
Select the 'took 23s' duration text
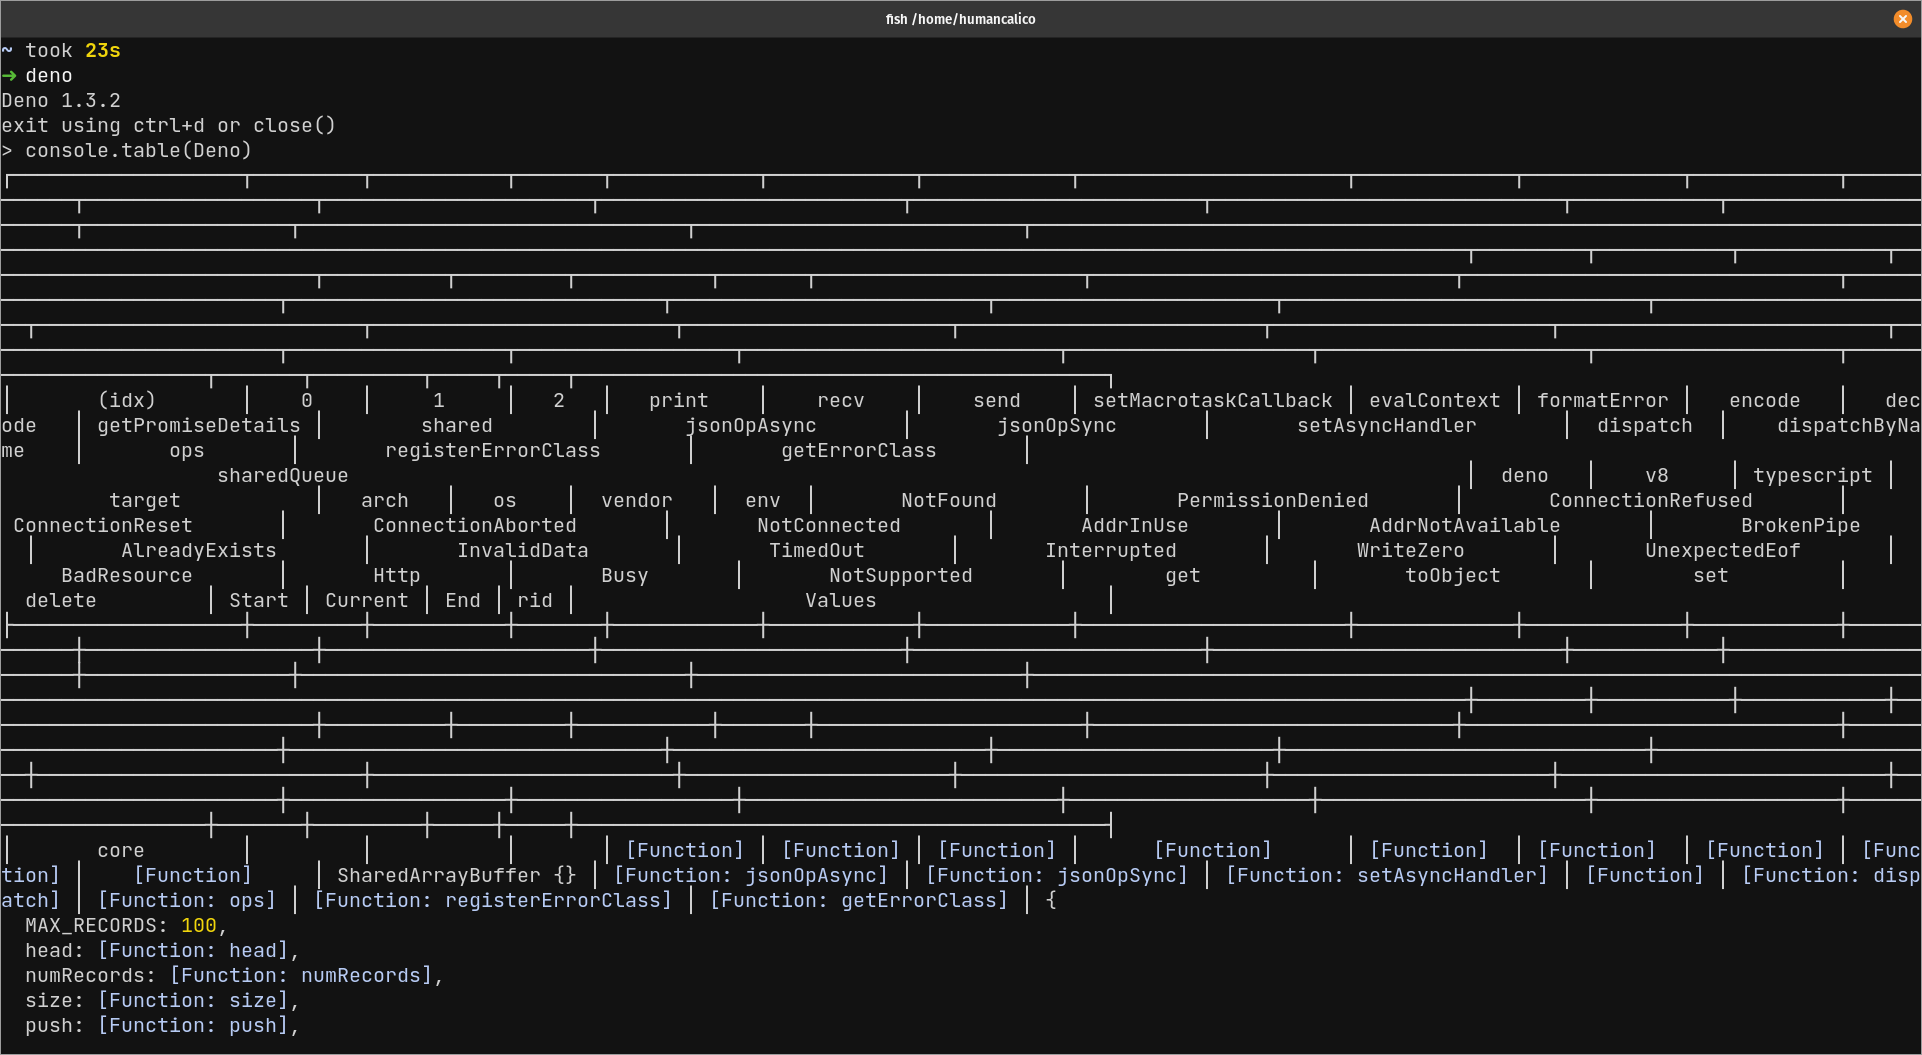pyautogui.click(x=72, y=50)
